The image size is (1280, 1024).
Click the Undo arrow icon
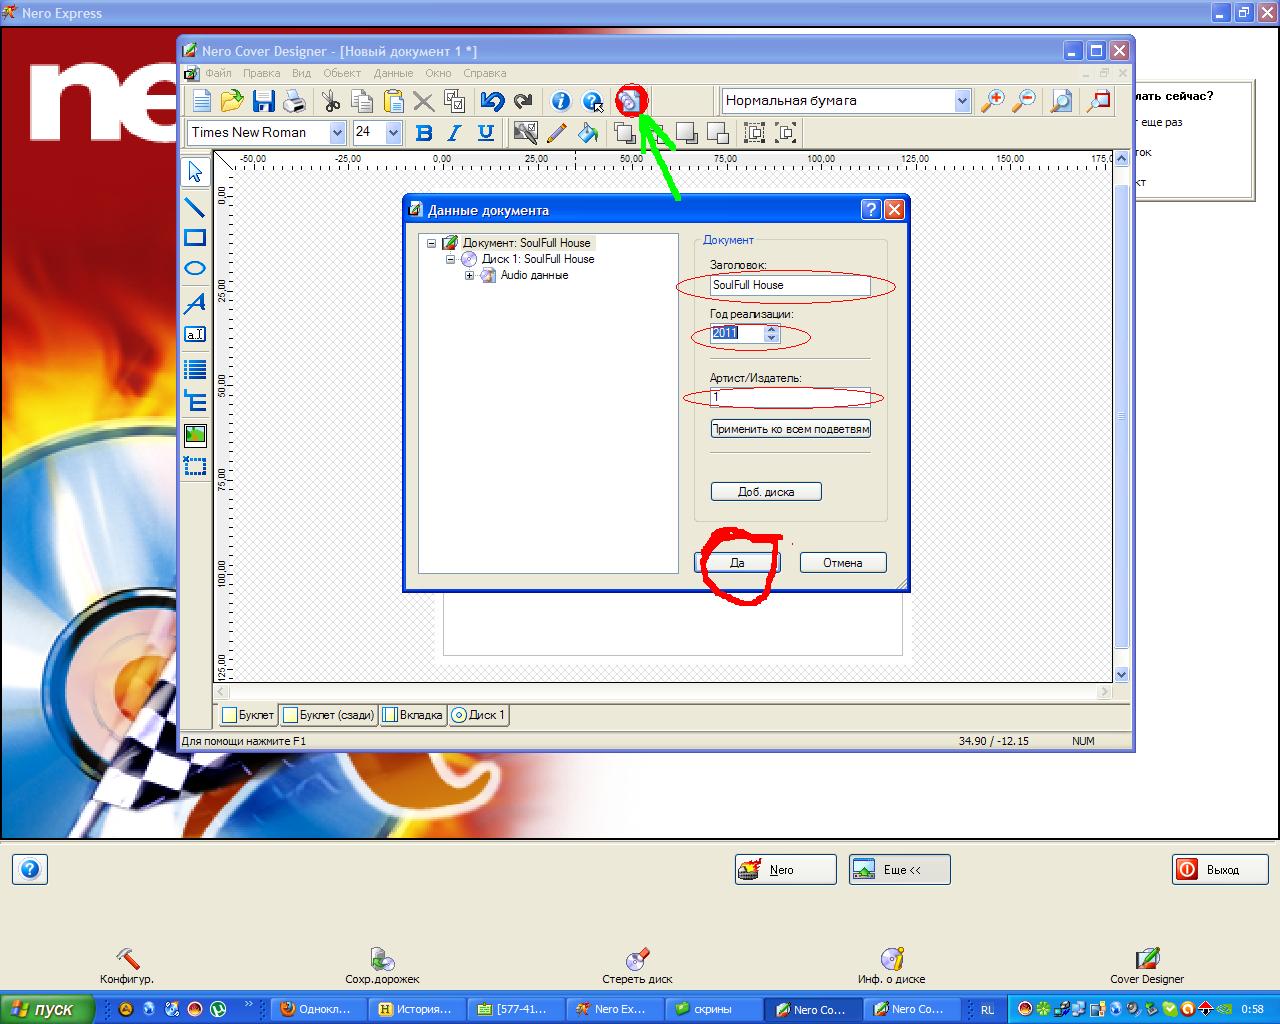492,100
